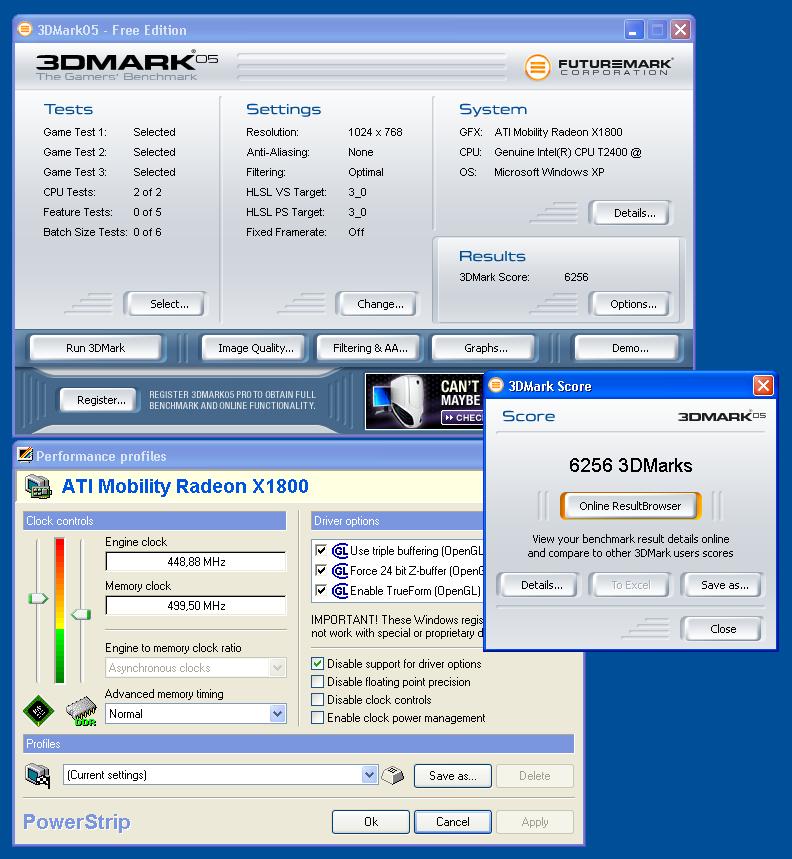Open the Graphs window

coord(485,348)
